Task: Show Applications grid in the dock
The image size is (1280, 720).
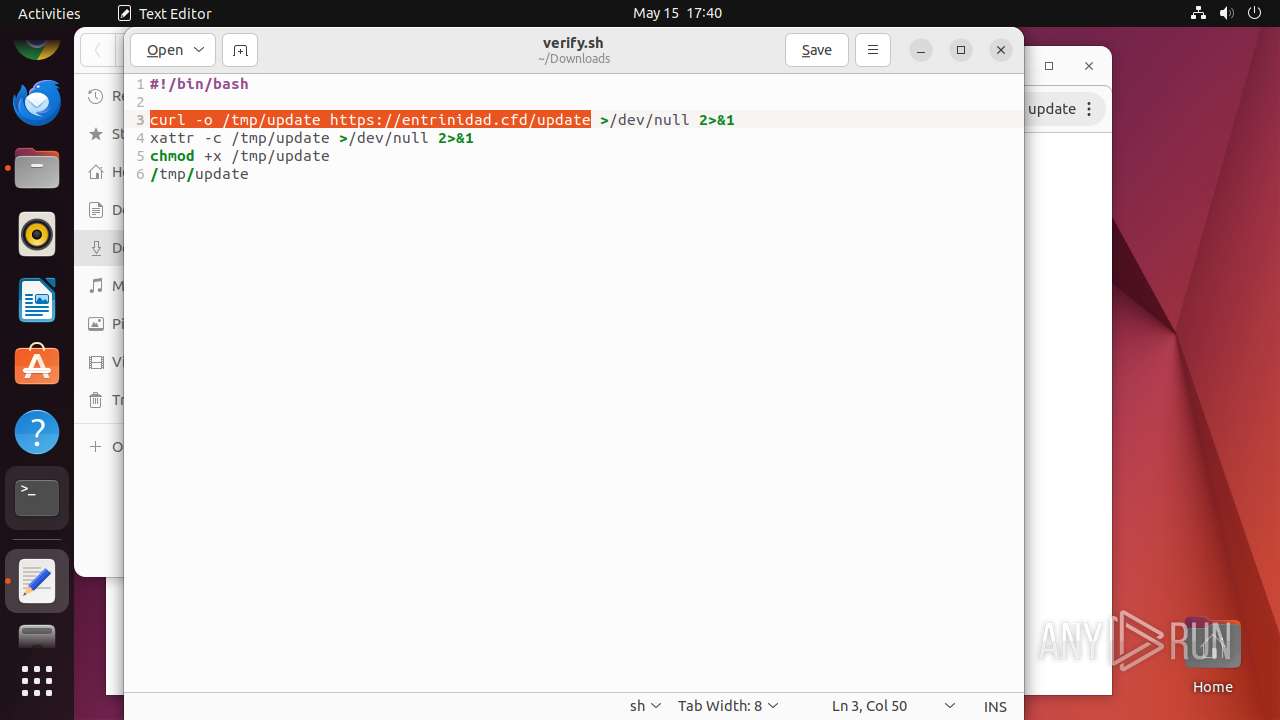Action: pos(37,681)
